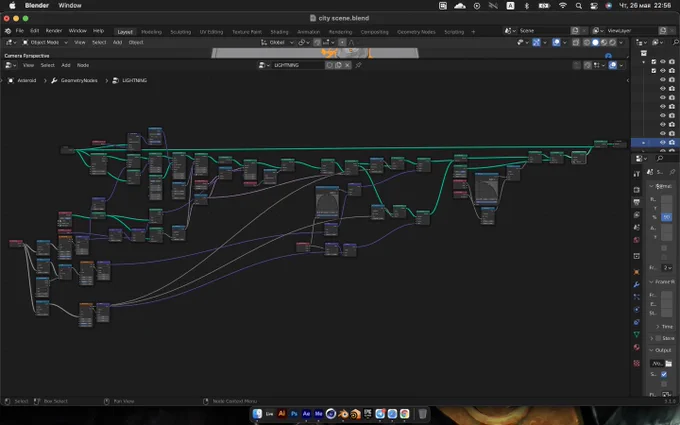Open the 3D viewport editor type selector
The height and width of the screenshot is (425, 680).
[x=11, y=42]
